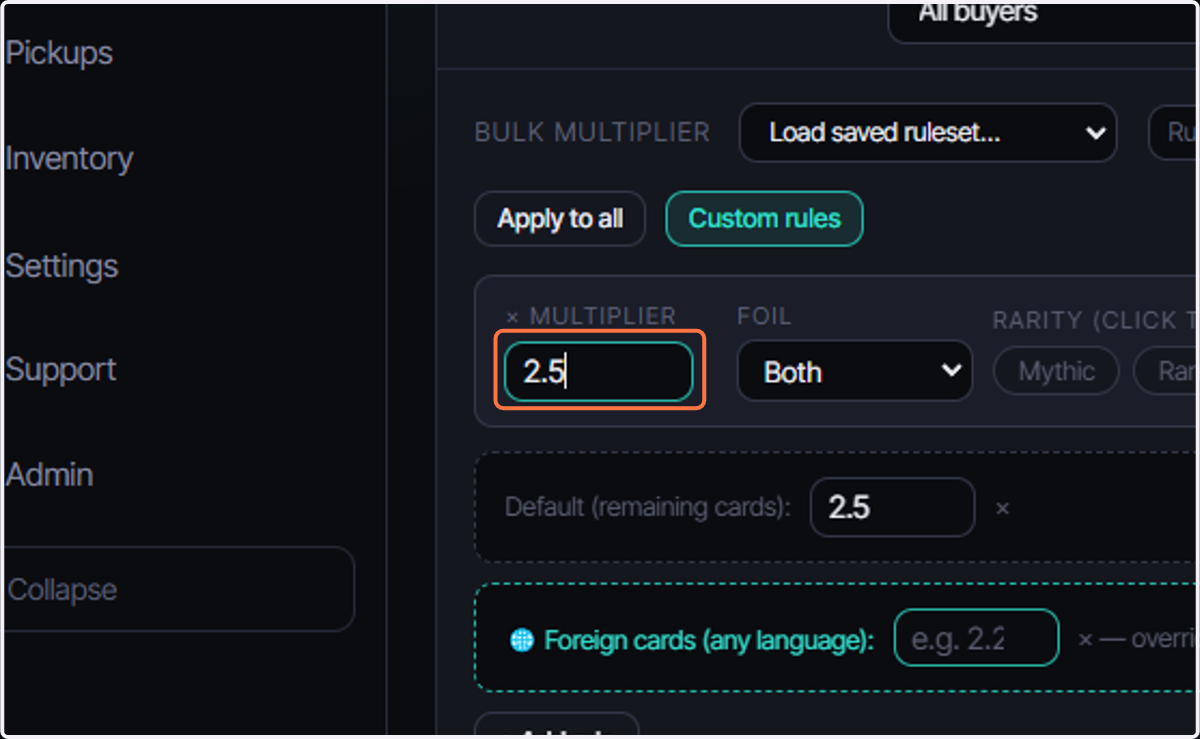Collapse the sidebar with Collapse button
This screenshot has width=1200, height=739.
click(179, 589)
